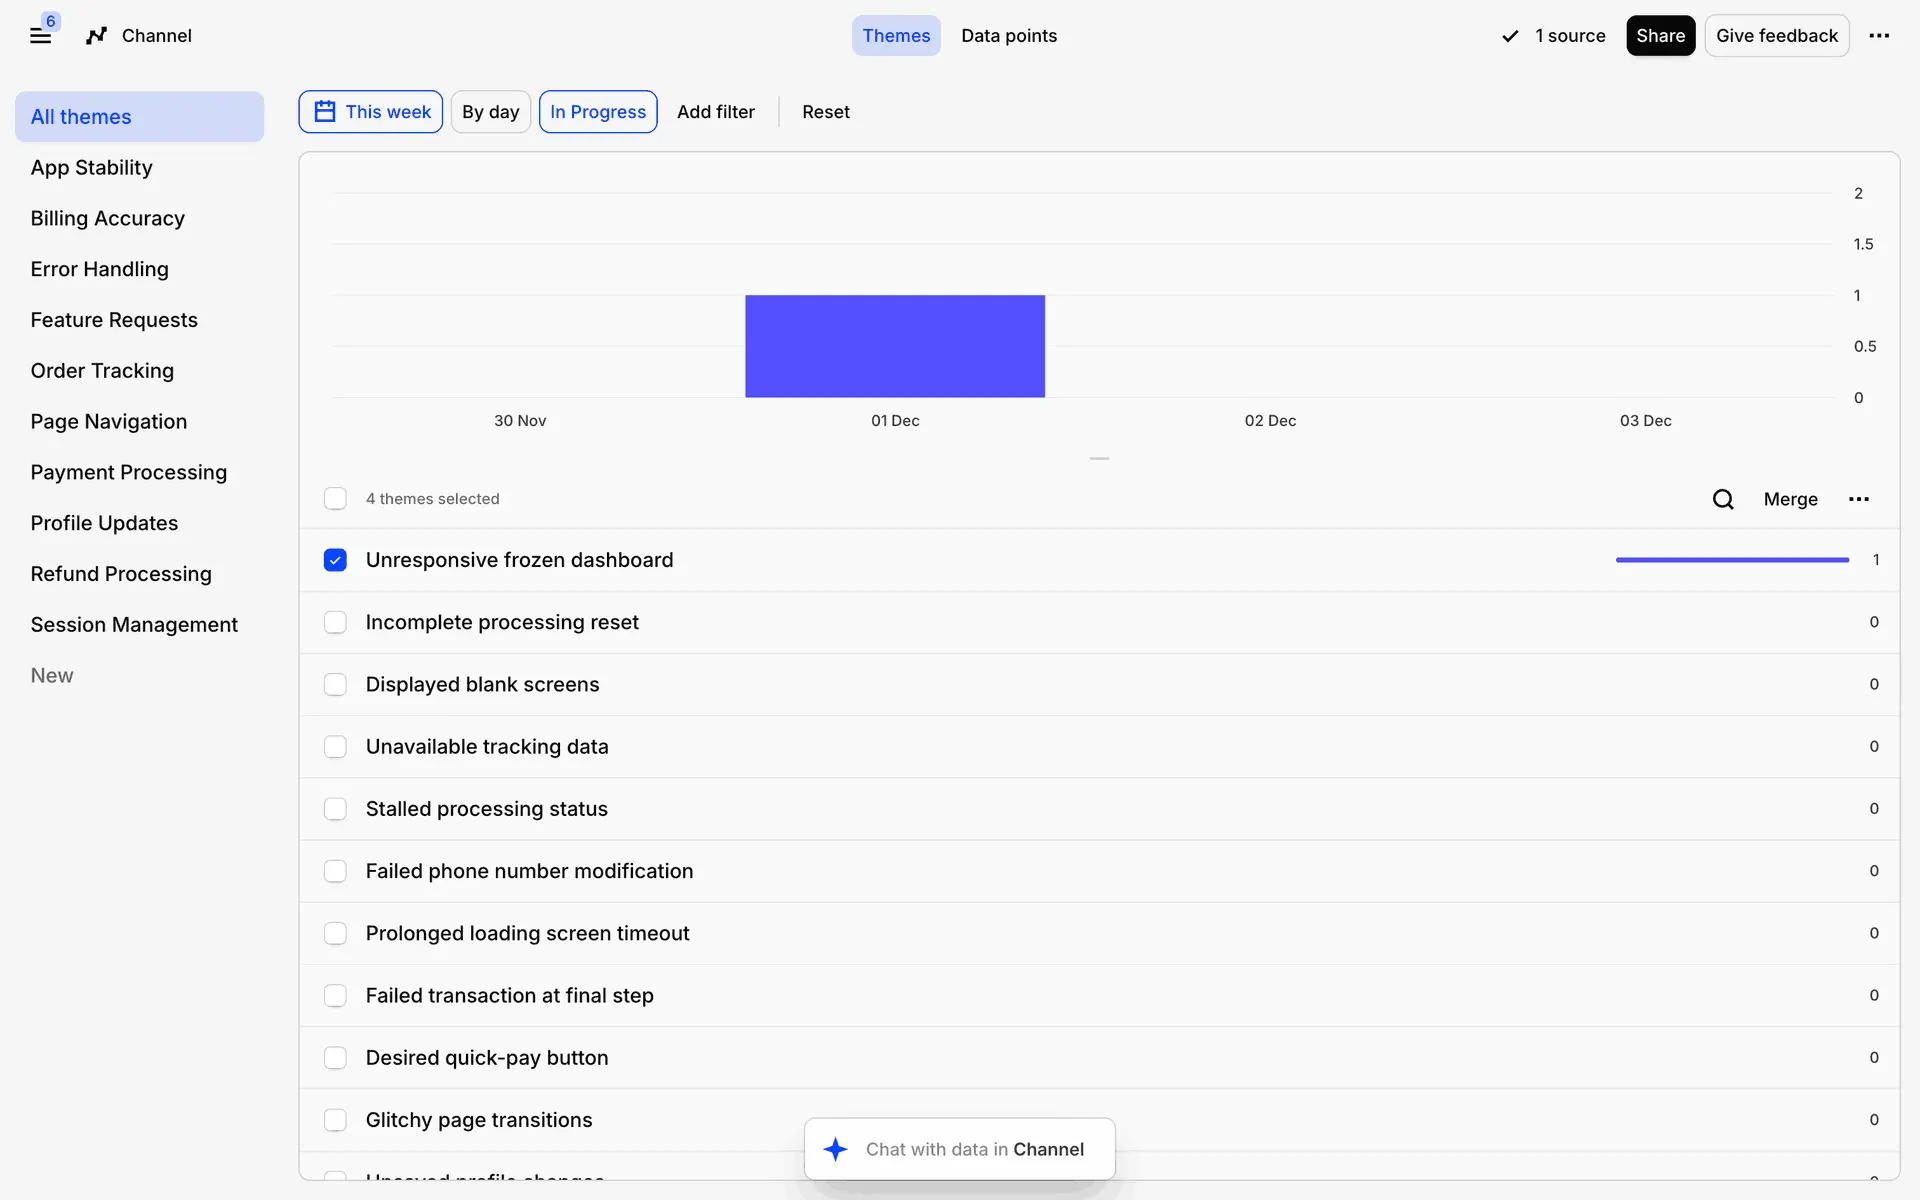Open the Add filter menu
Screen dimensions: 1920x1200
[x=715, y=112]
